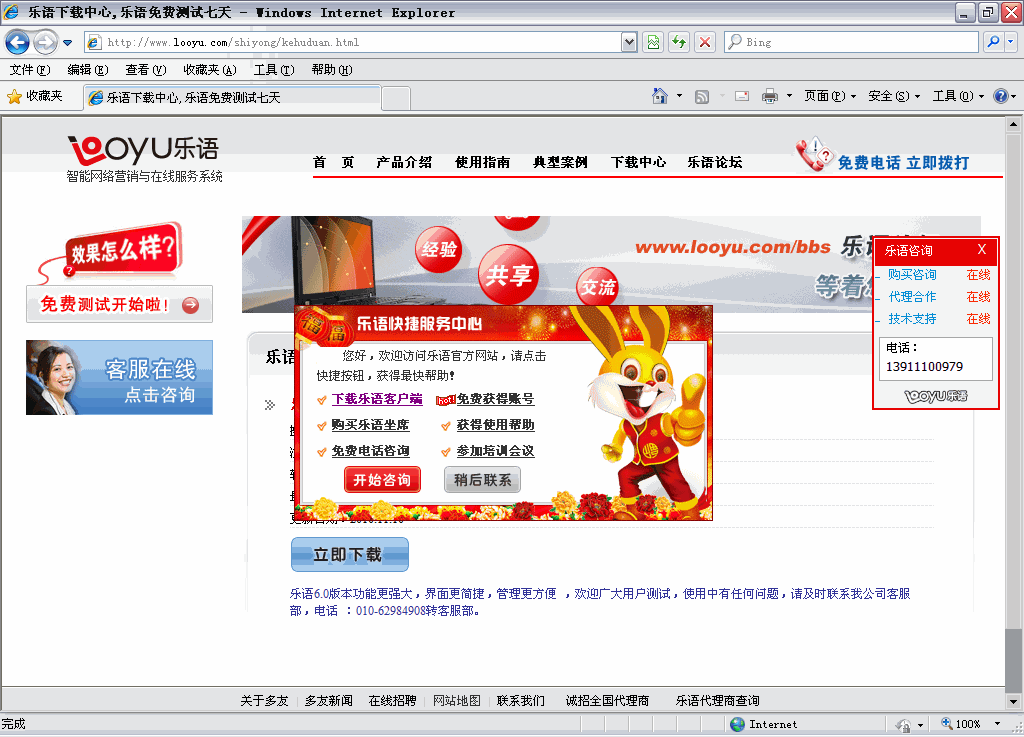Open the 帮助(H) menu
The width and height of the screenshot is (1024, 737).
332,70
